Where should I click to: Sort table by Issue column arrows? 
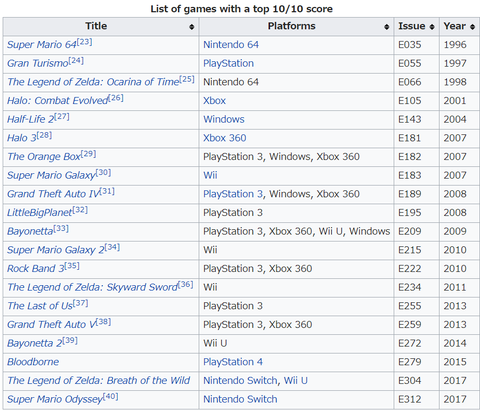coord(432,27)
